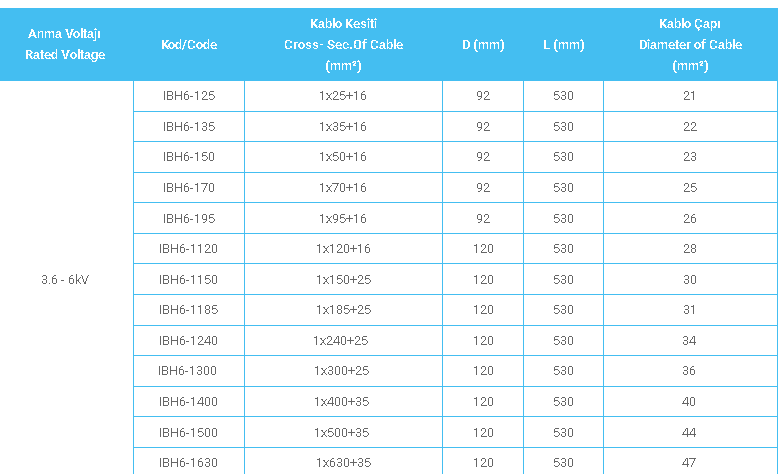
Task: Click the 1x95+16 cross-section cell
Action: pos(343,219)
